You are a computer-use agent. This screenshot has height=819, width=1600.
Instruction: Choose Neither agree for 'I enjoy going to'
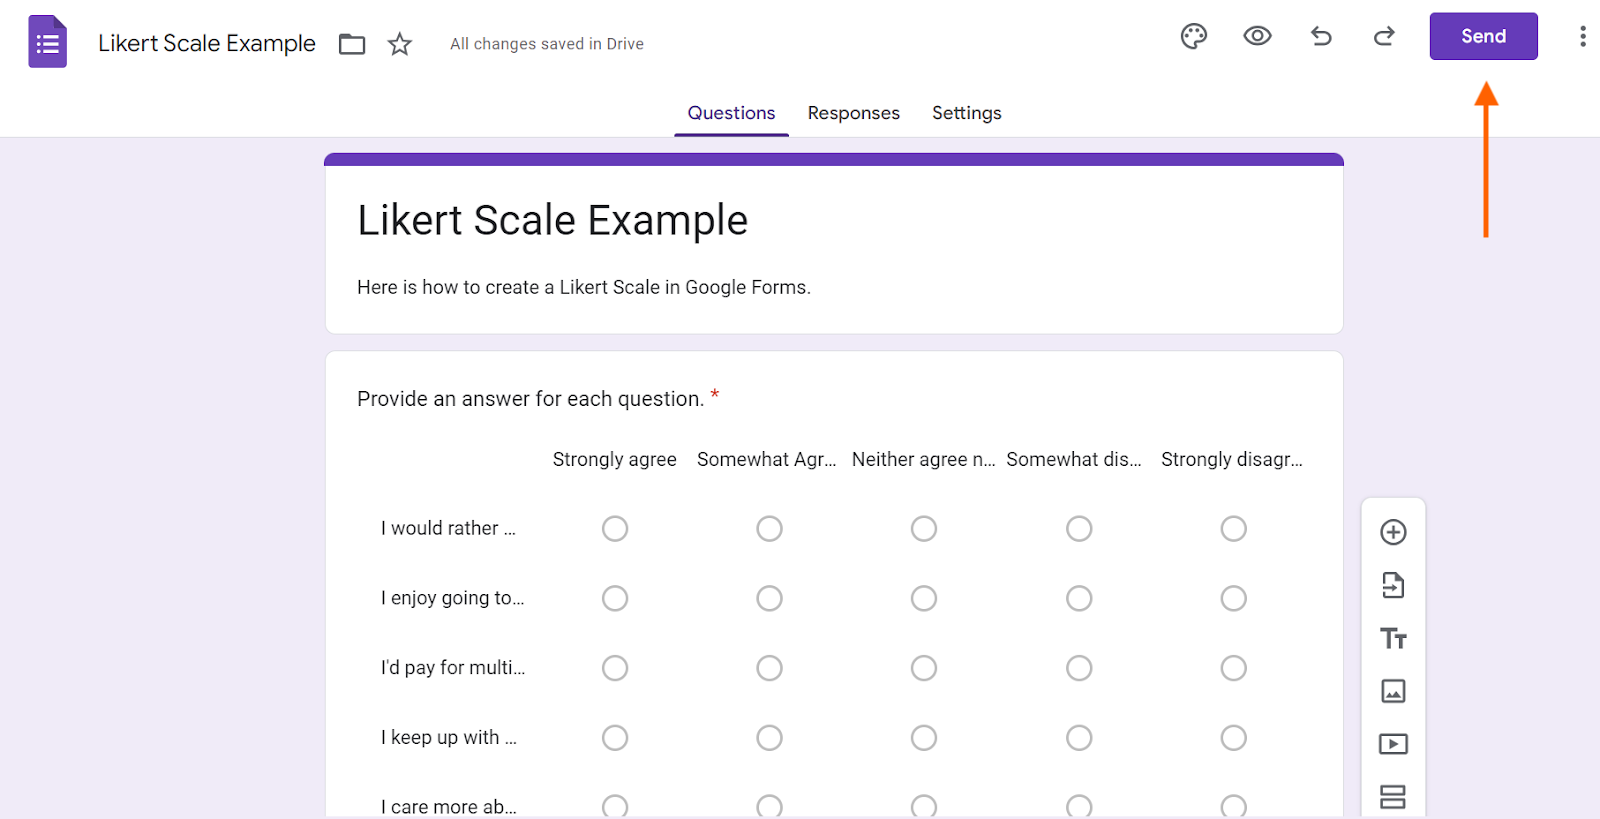click(924, 598)
